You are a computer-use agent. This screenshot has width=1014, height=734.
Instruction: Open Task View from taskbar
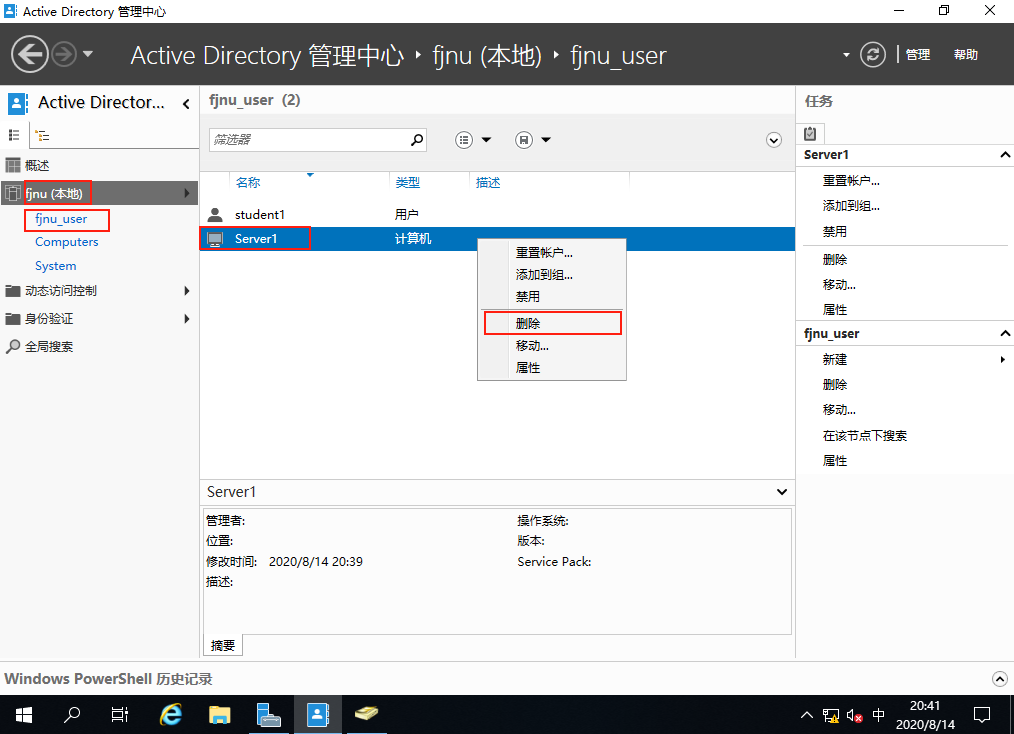click(120, 715)
